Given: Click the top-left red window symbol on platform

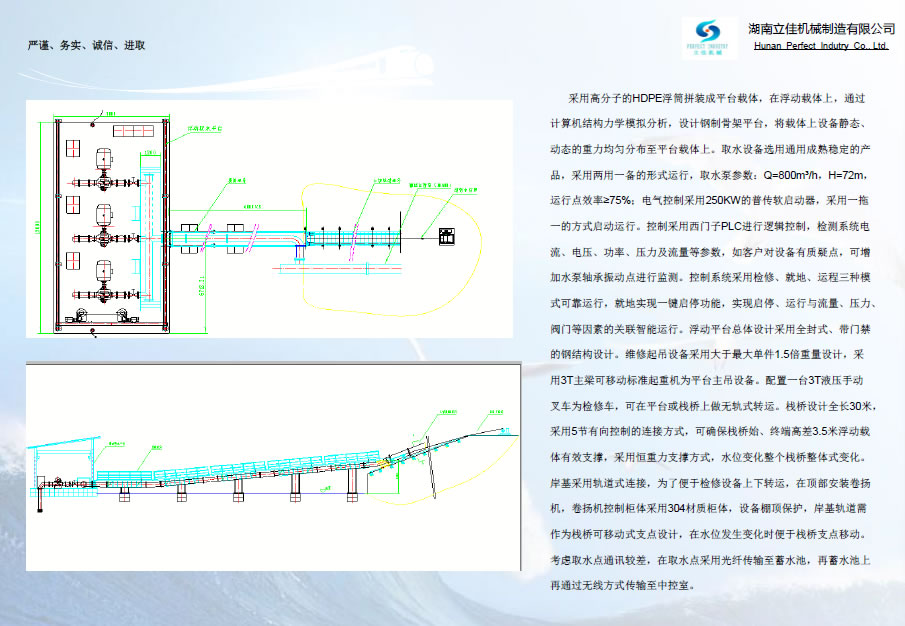Looking at the screenshot, I should point(74,148).
